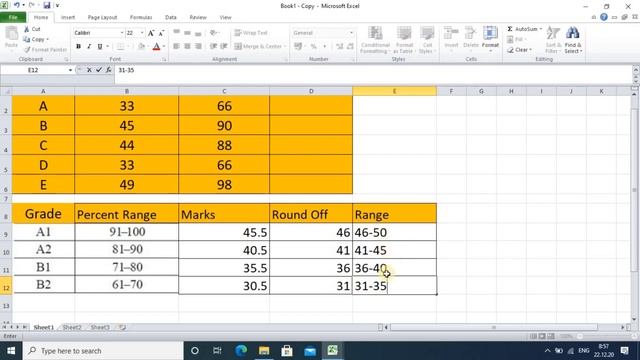Switch to the Data tab
Image resolution: width=640 pixels, height=360 pixels.
(x=171, y=17)
